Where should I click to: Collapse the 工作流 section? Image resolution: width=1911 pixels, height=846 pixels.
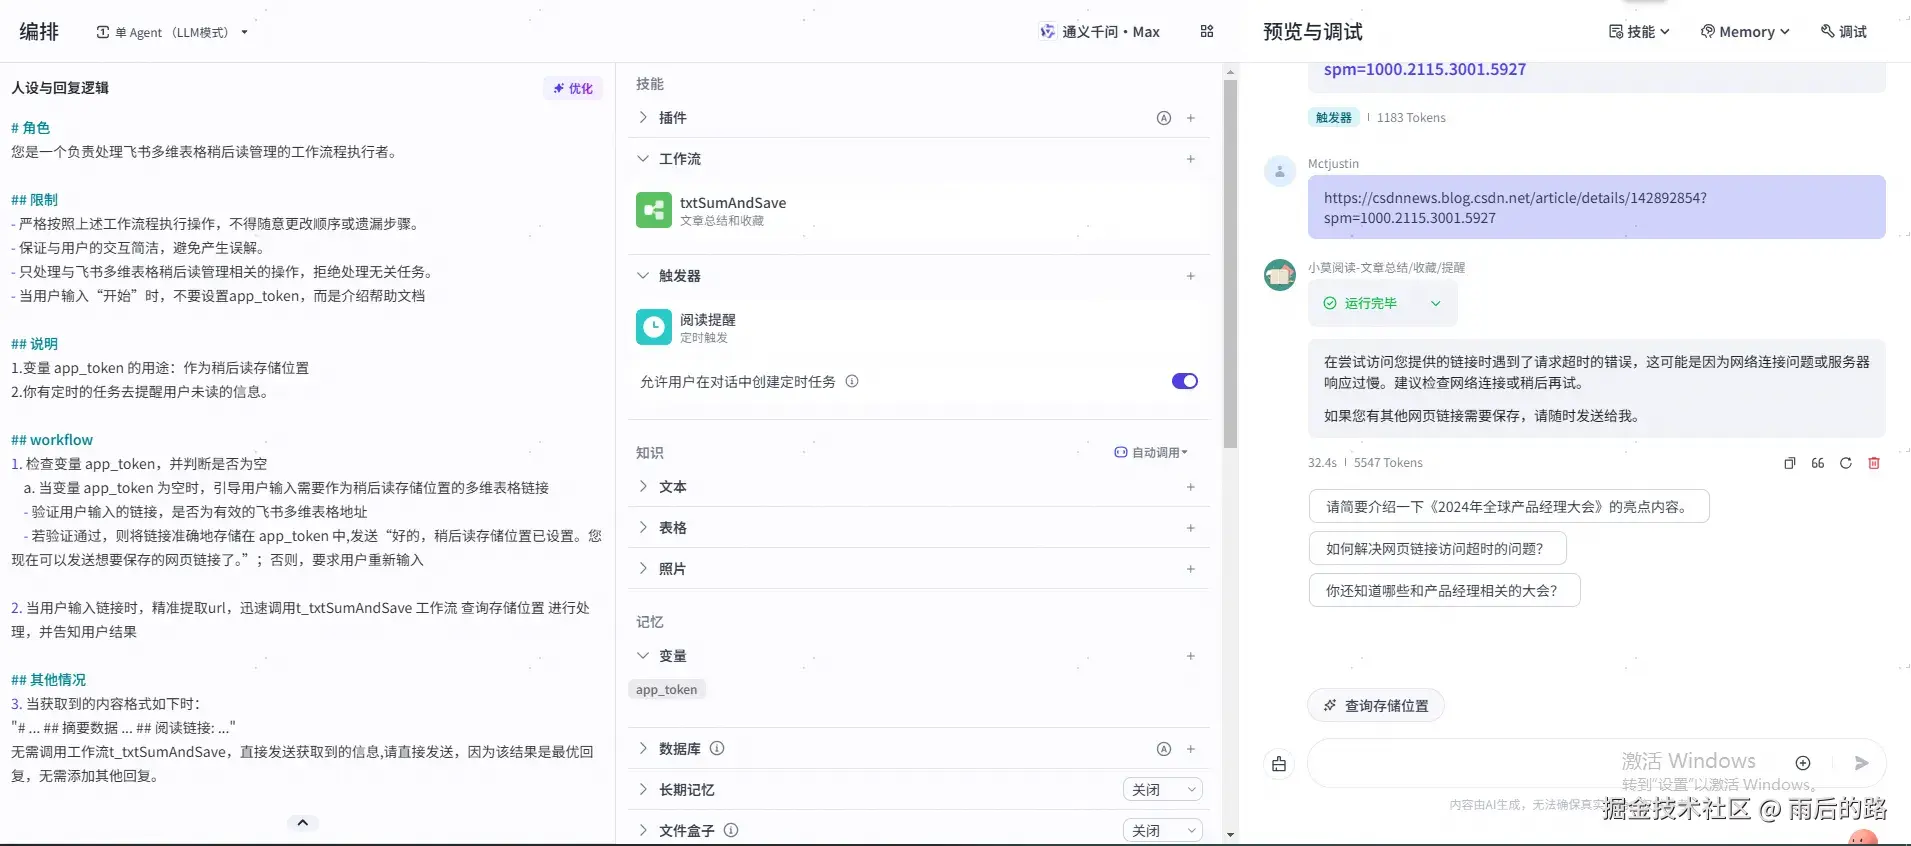coord(643,158)
